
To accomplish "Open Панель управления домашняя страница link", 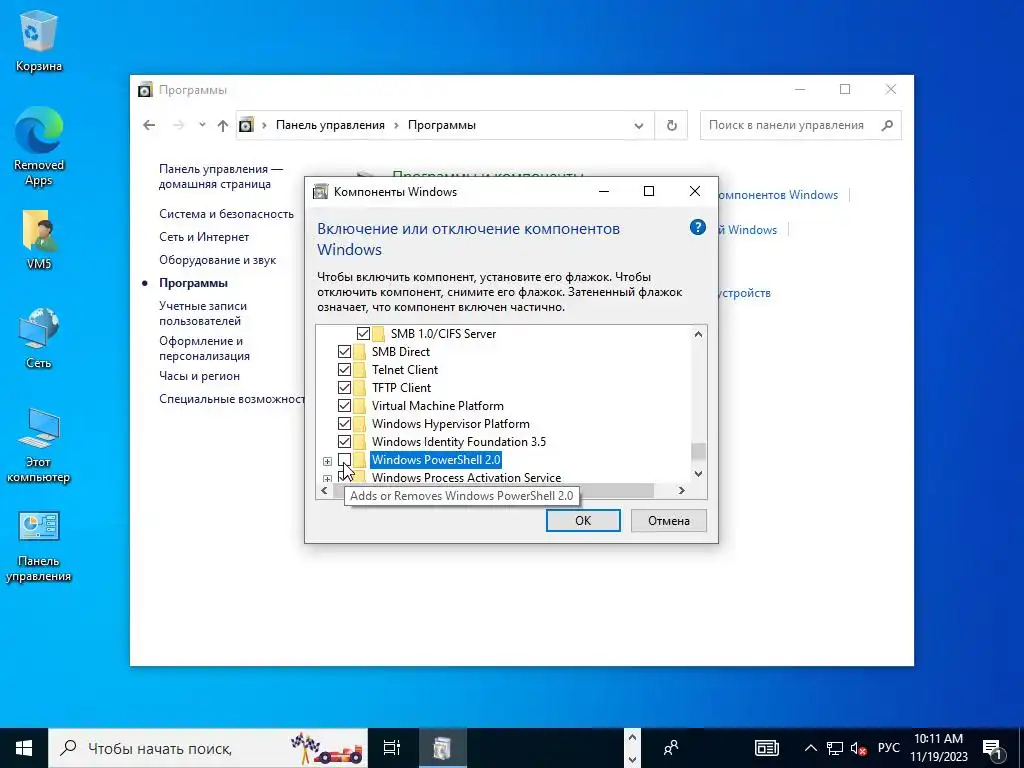I will pos(221,176).
